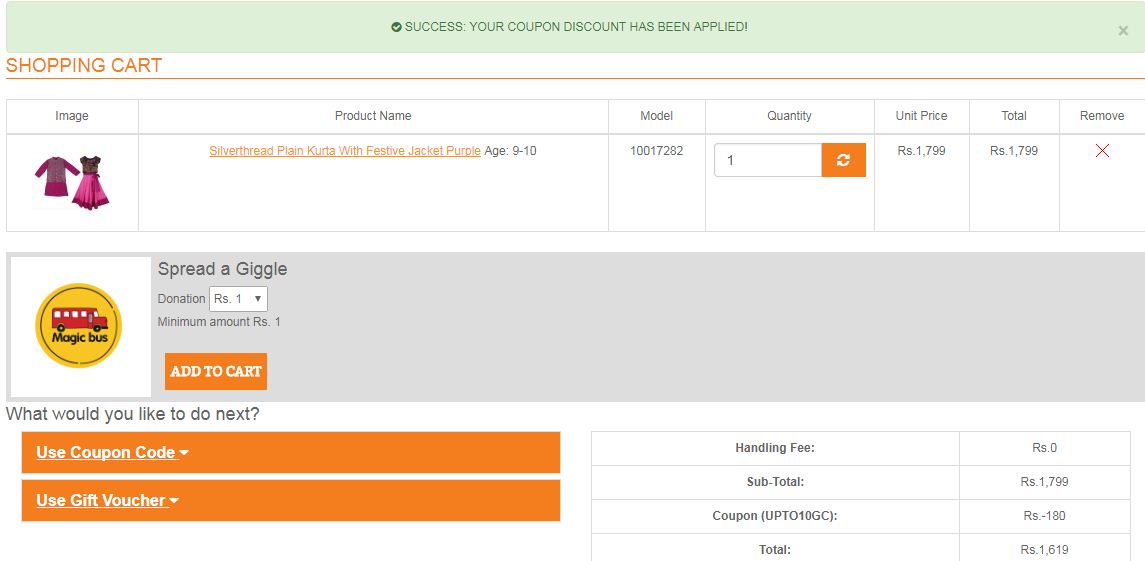The height and width of the screenshot is (561, 1145).
Task: Expand the Use Gift Voucher section
Action: point(107,500)
